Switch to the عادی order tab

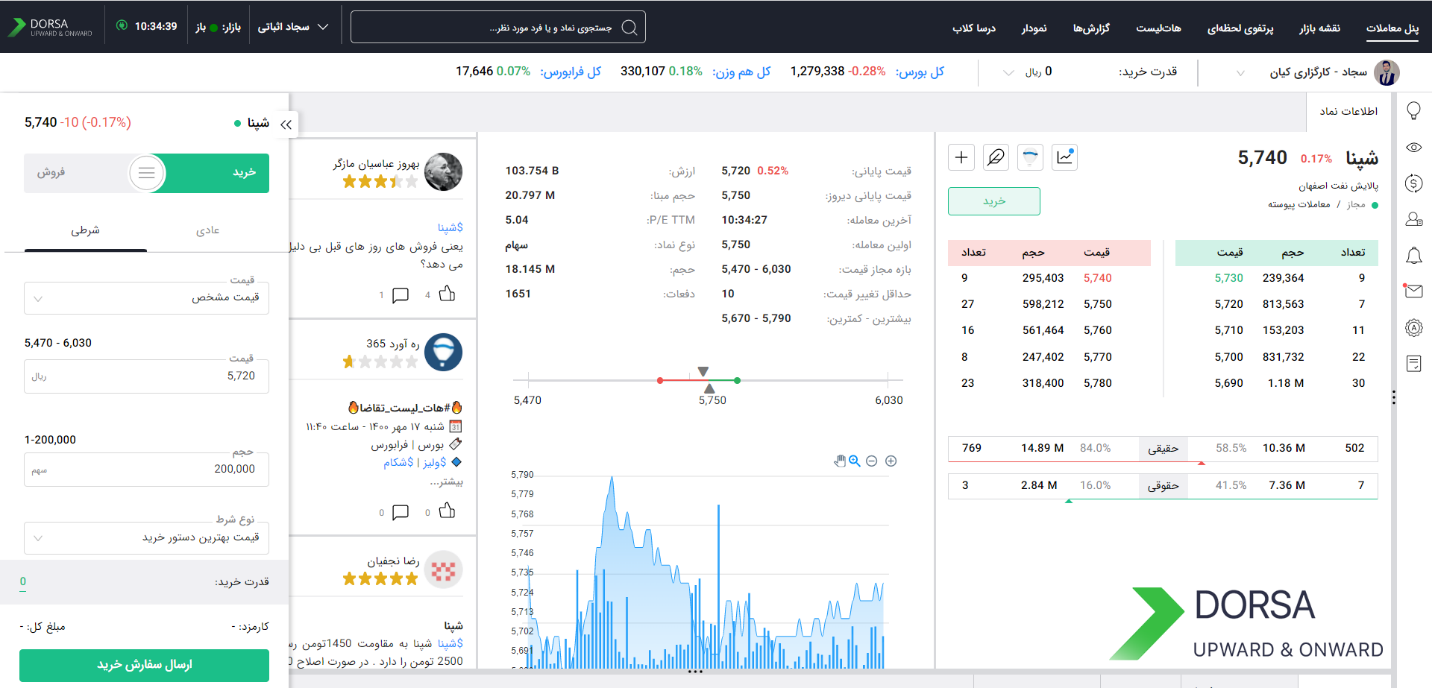208,230
